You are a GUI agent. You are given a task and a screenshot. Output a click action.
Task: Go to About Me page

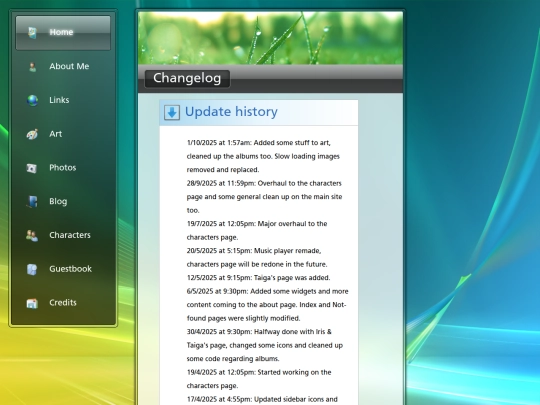click(x=69, y=66)
